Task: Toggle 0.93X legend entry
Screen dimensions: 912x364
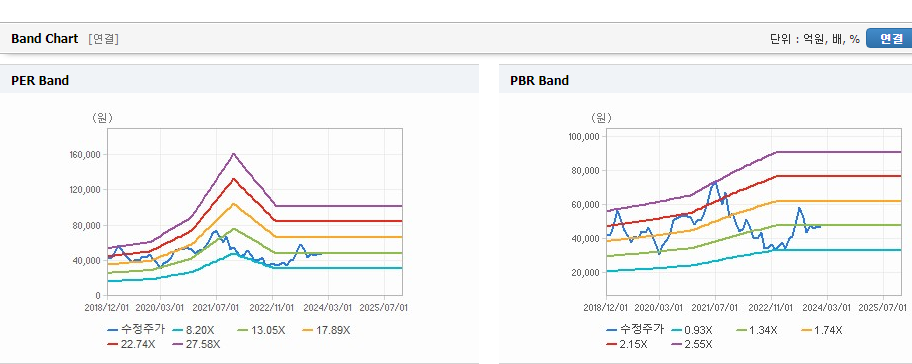Action: pyautogui.click(x=693, y=330)
